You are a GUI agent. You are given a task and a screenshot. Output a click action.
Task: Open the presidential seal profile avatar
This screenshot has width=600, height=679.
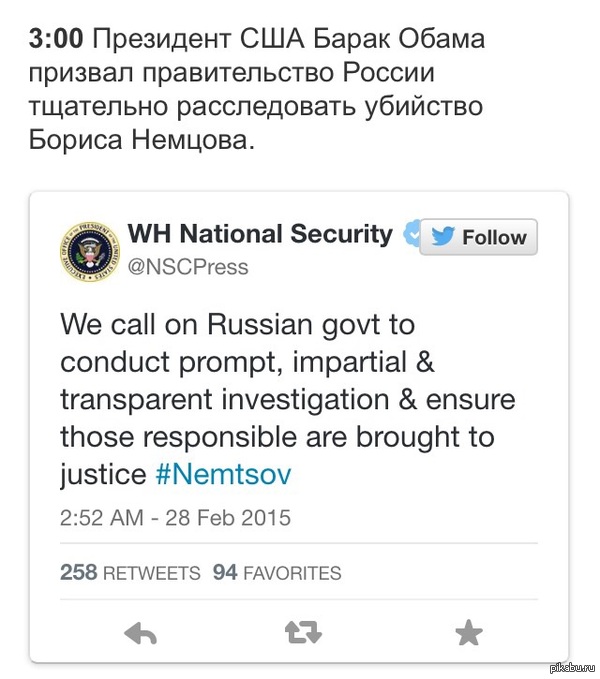click(90, 251)
